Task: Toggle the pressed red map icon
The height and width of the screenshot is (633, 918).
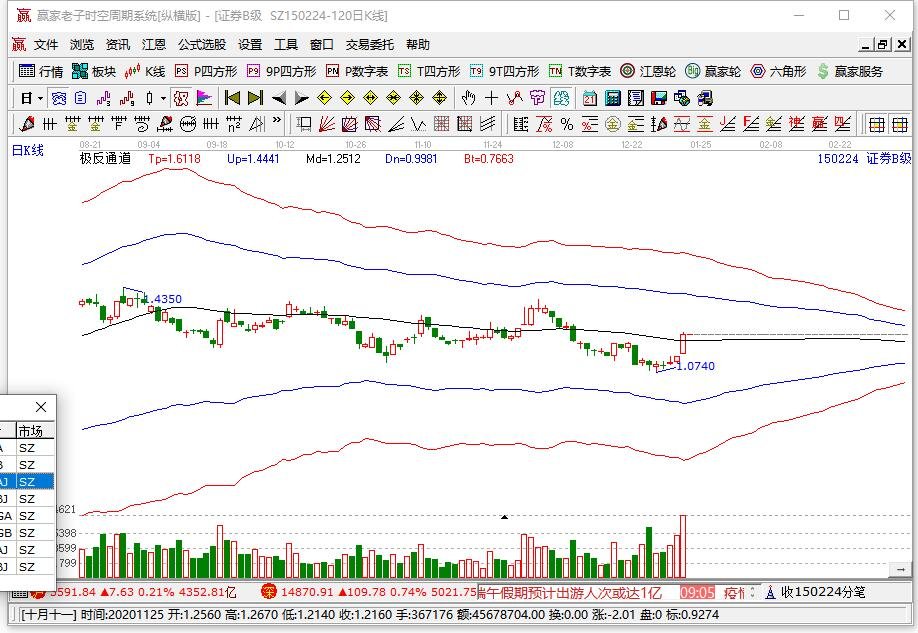Action: coord(181,98)
